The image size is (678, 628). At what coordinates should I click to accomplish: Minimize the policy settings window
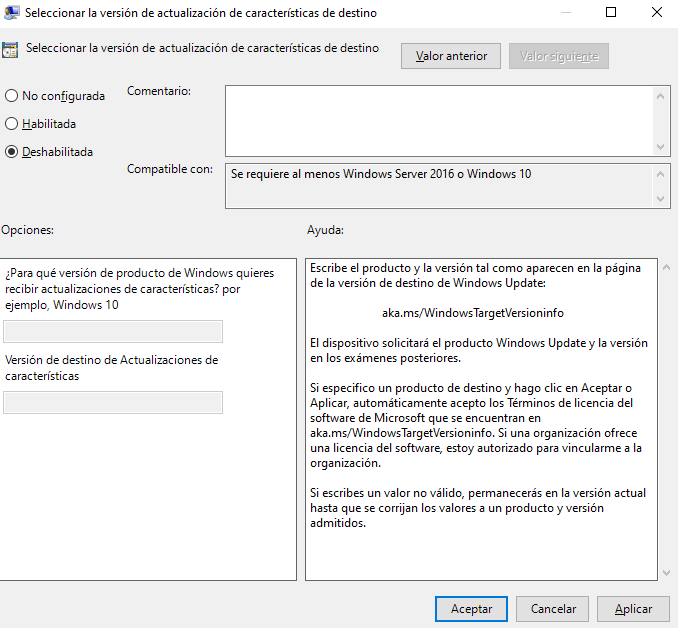[566, 13]
